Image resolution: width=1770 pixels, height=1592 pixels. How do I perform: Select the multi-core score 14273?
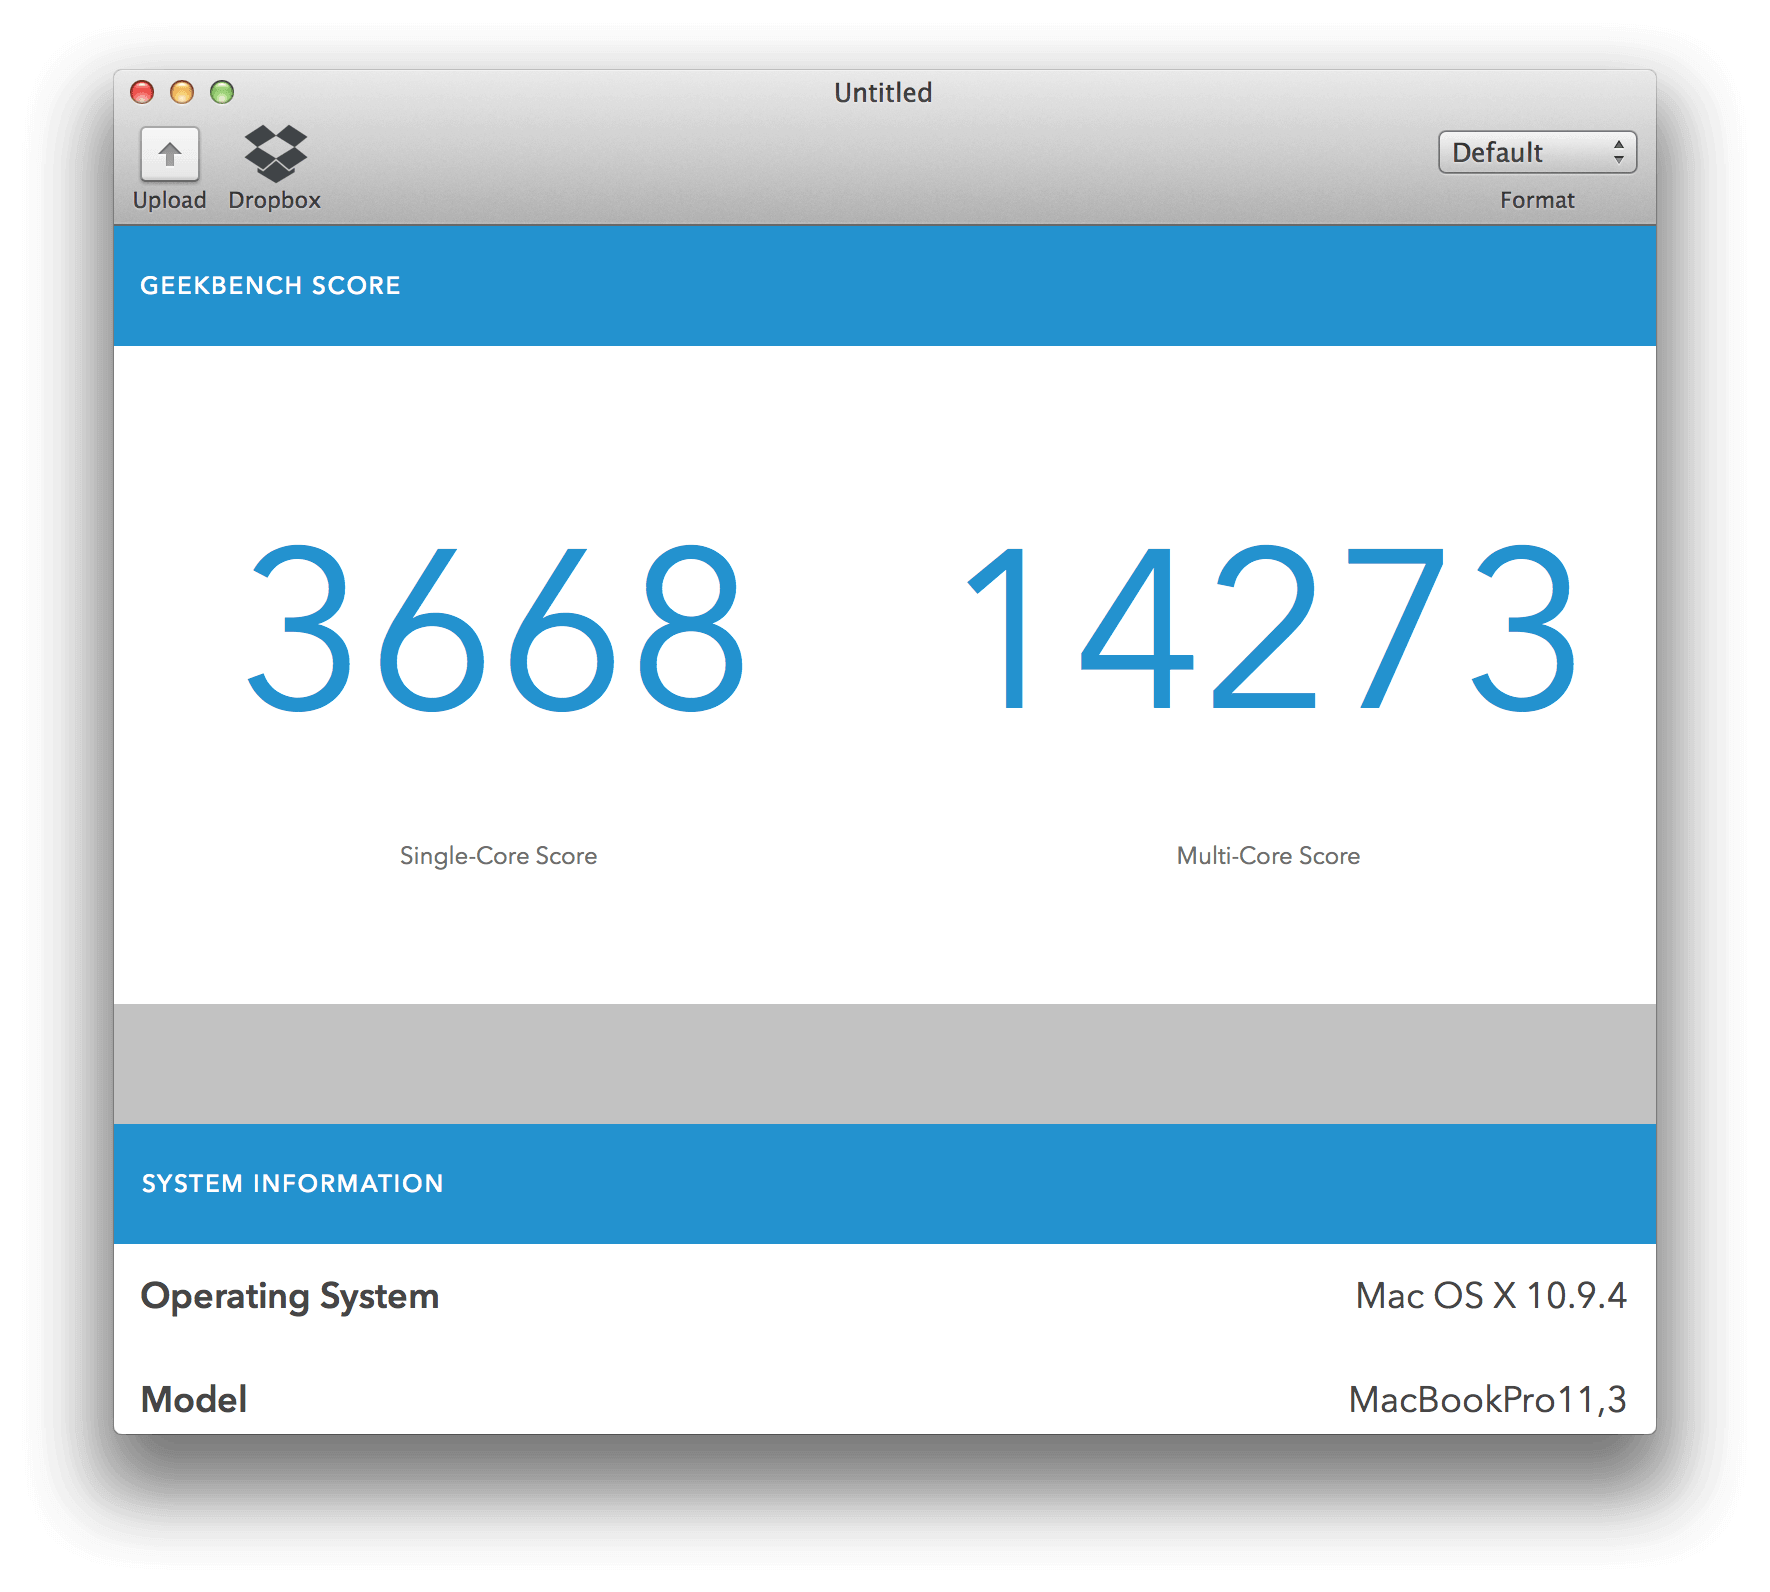1270,628
